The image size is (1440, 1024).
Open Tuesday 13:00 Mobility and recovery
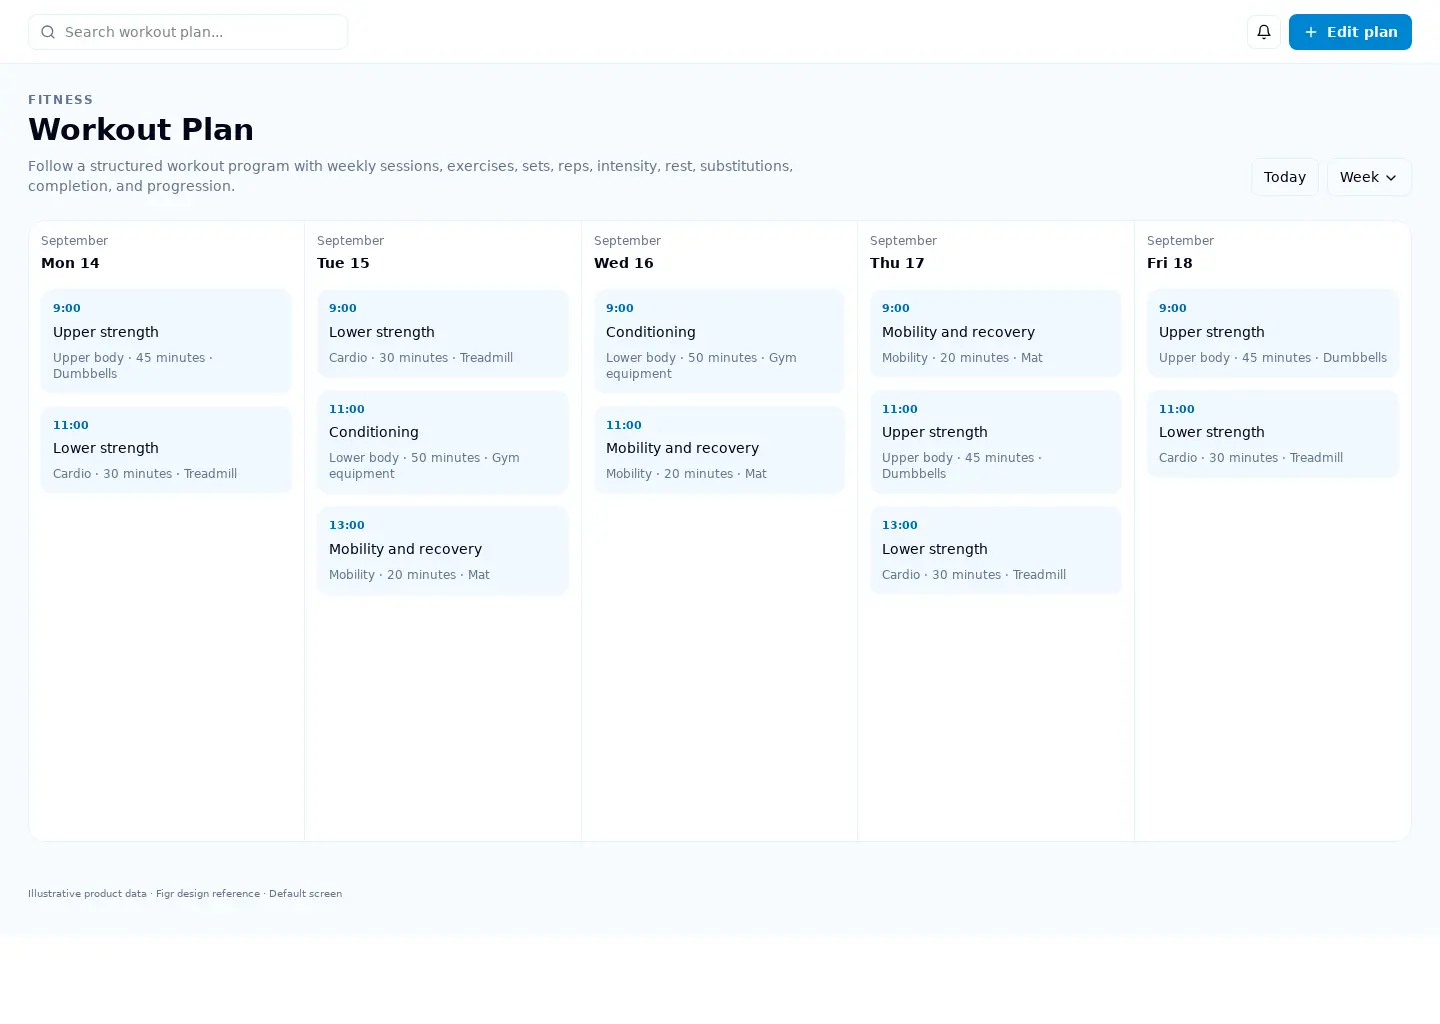coord(443,550)
